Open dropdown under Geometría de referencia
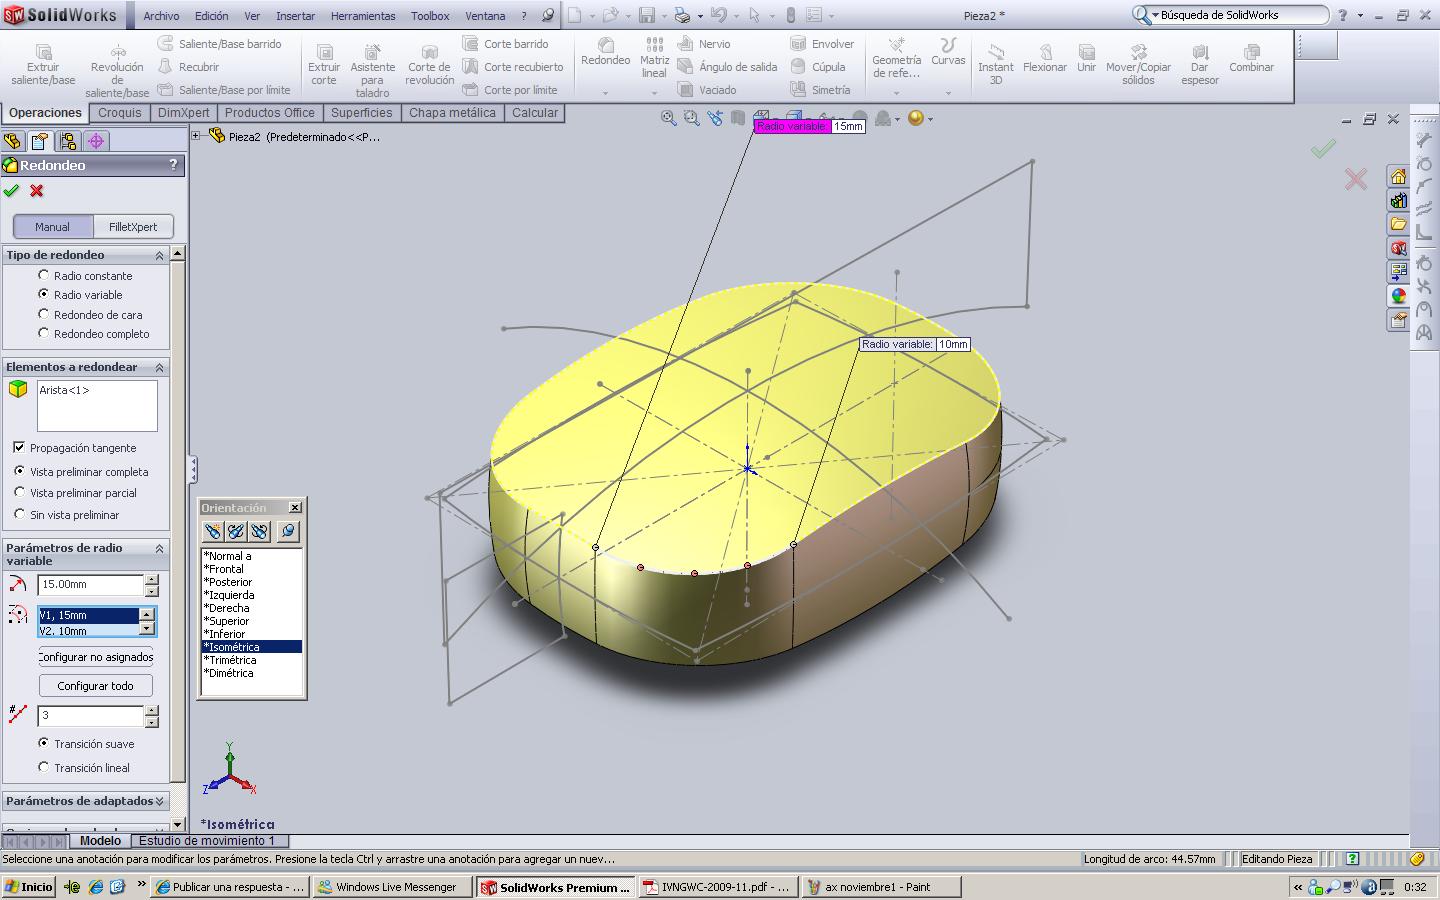The image size is (1440, 900). (x=896, y=93)
